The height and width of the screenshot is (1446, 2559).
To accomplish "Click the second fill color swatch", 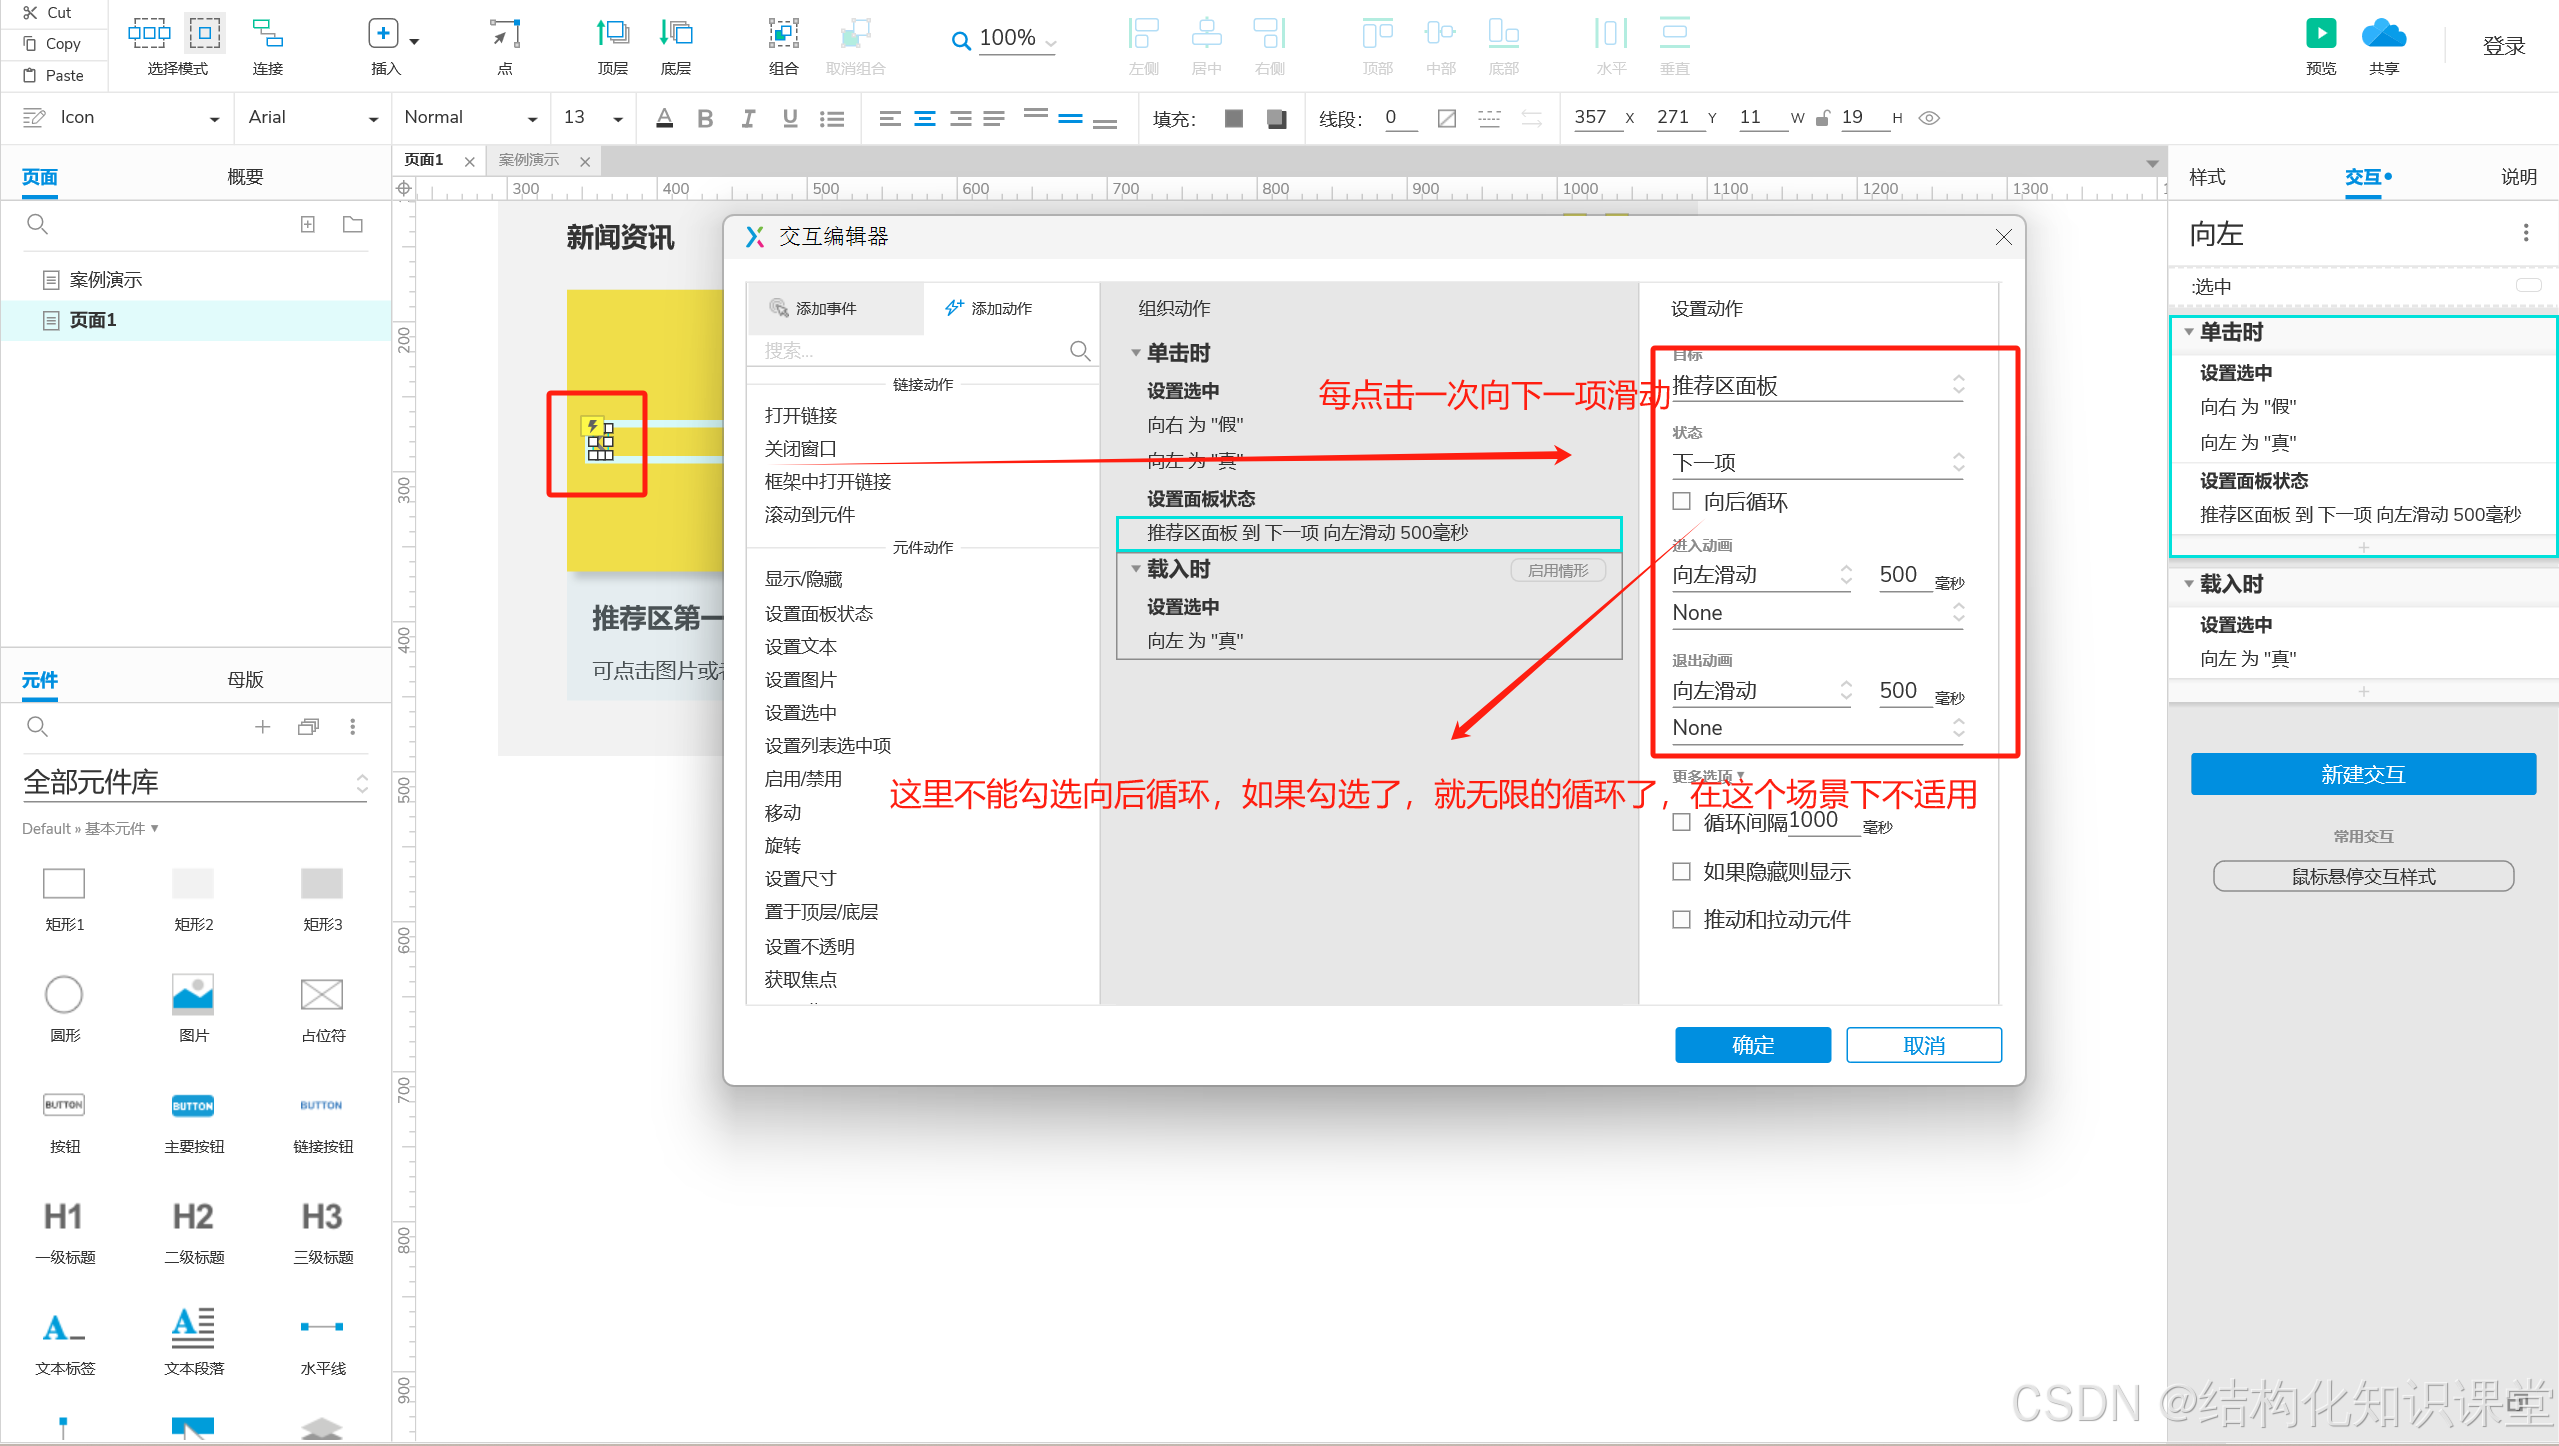I will click(1276, 118).
